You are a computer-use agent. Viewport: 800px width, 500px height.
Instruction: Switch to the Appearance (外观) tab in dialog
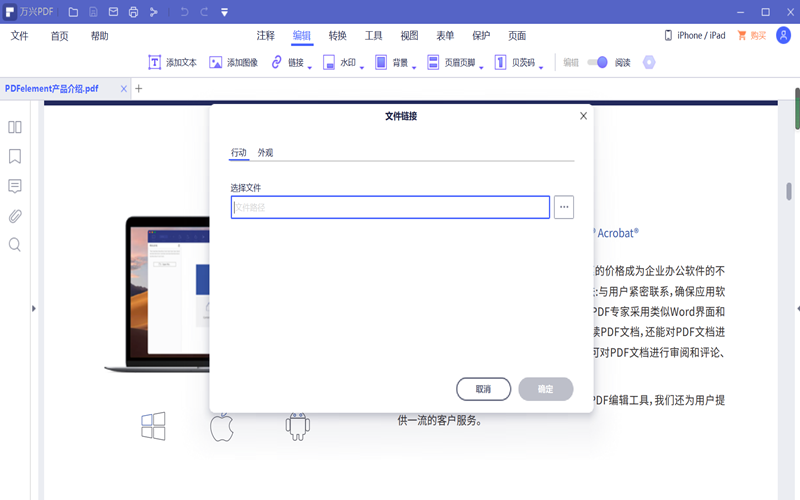265,153
